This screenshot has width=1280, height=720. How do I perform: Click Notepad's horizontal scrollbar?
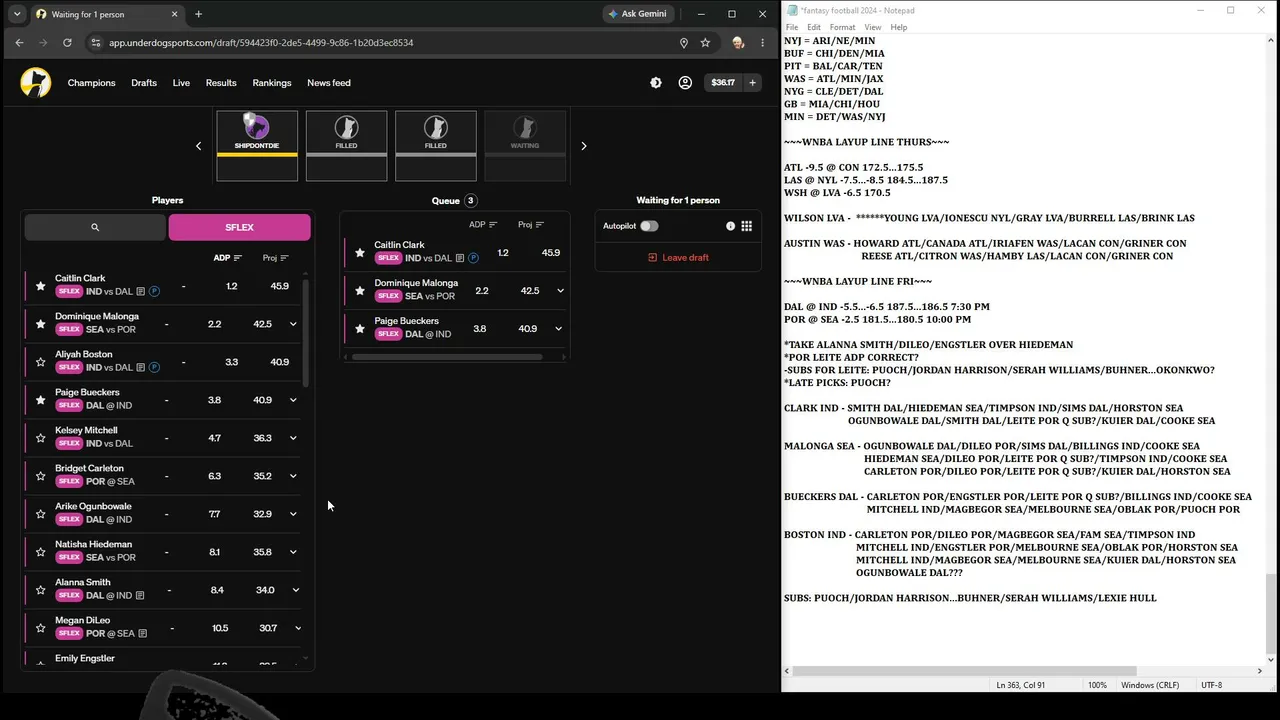click(966, 671)
